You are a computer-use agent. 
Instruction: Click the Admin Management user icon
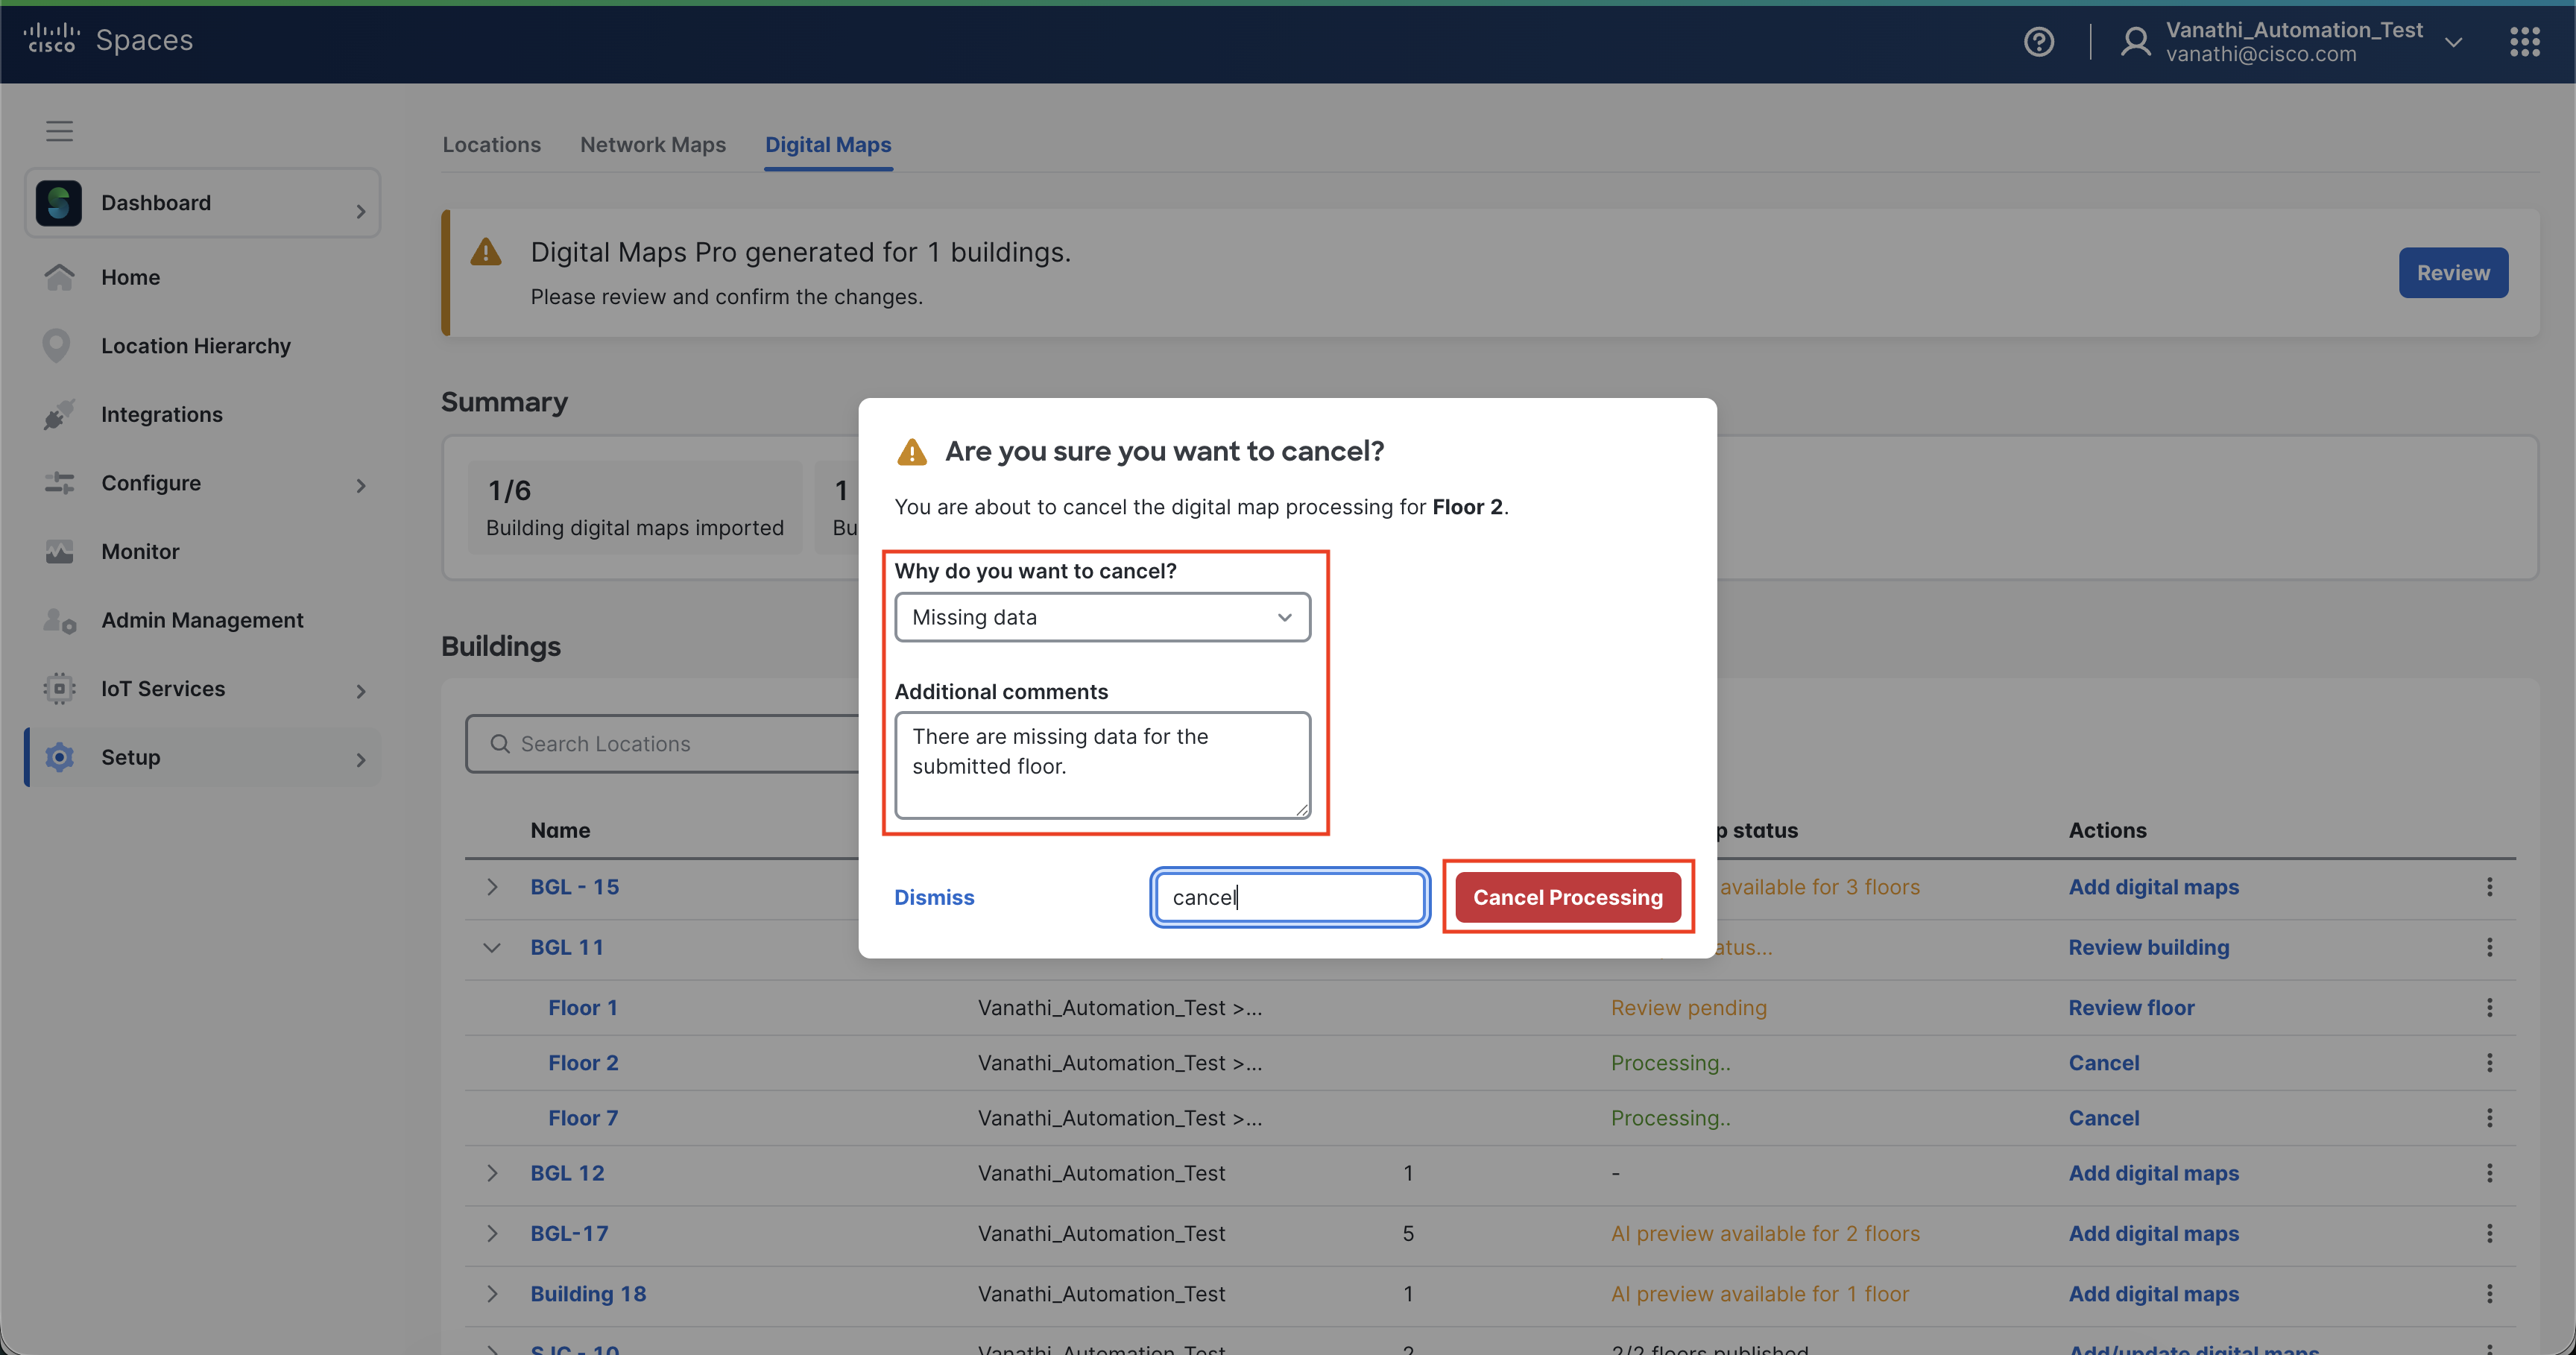click(x=59, y=620)
